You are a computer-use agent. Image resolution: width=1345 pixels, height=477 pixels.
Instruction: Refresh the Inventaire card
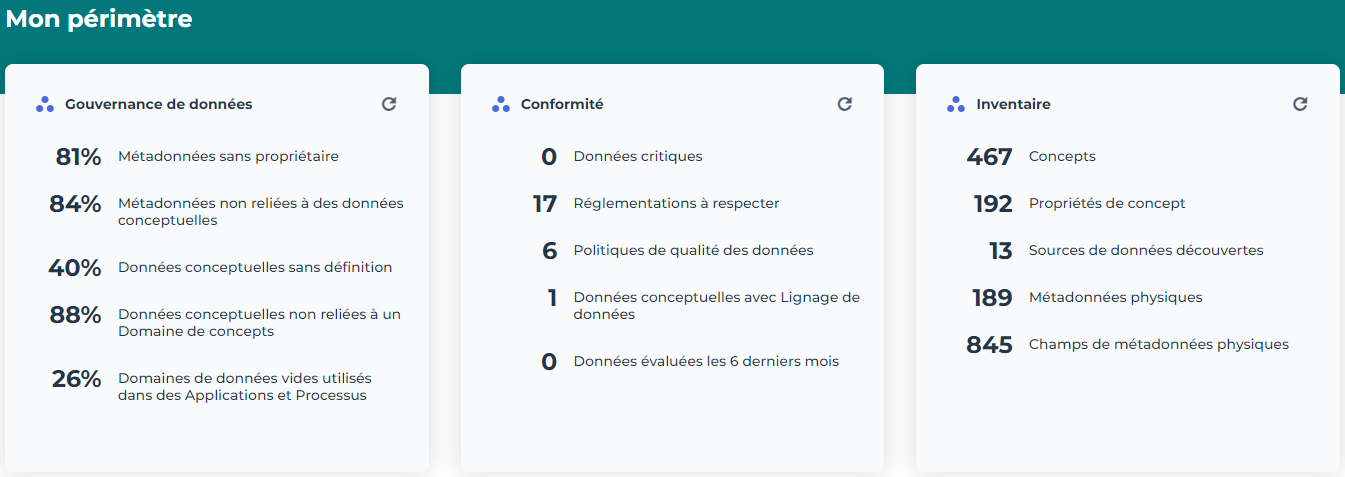[1300, 104]
